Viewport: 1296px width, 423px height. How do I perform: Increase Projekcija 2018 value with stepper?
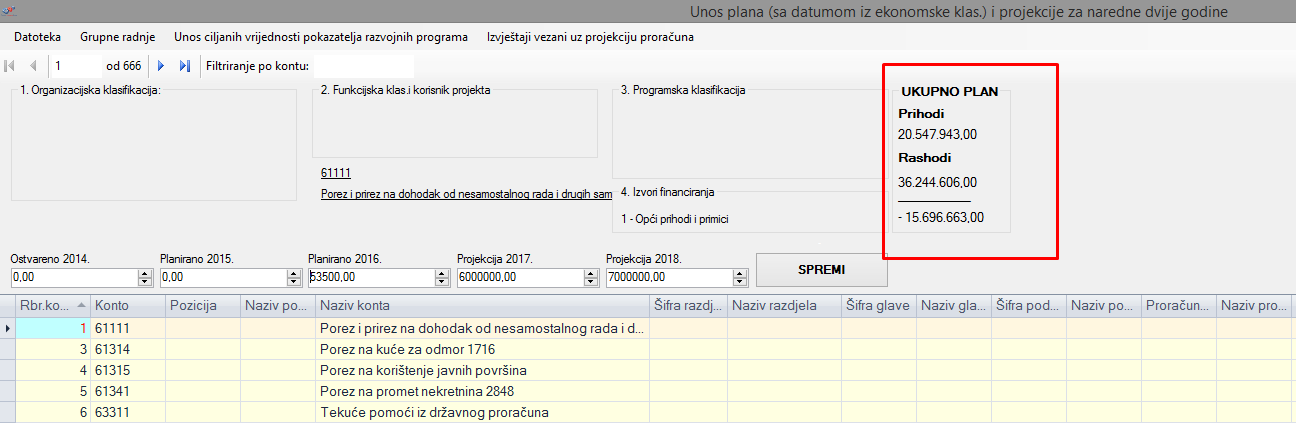click(x=739, y=273)
